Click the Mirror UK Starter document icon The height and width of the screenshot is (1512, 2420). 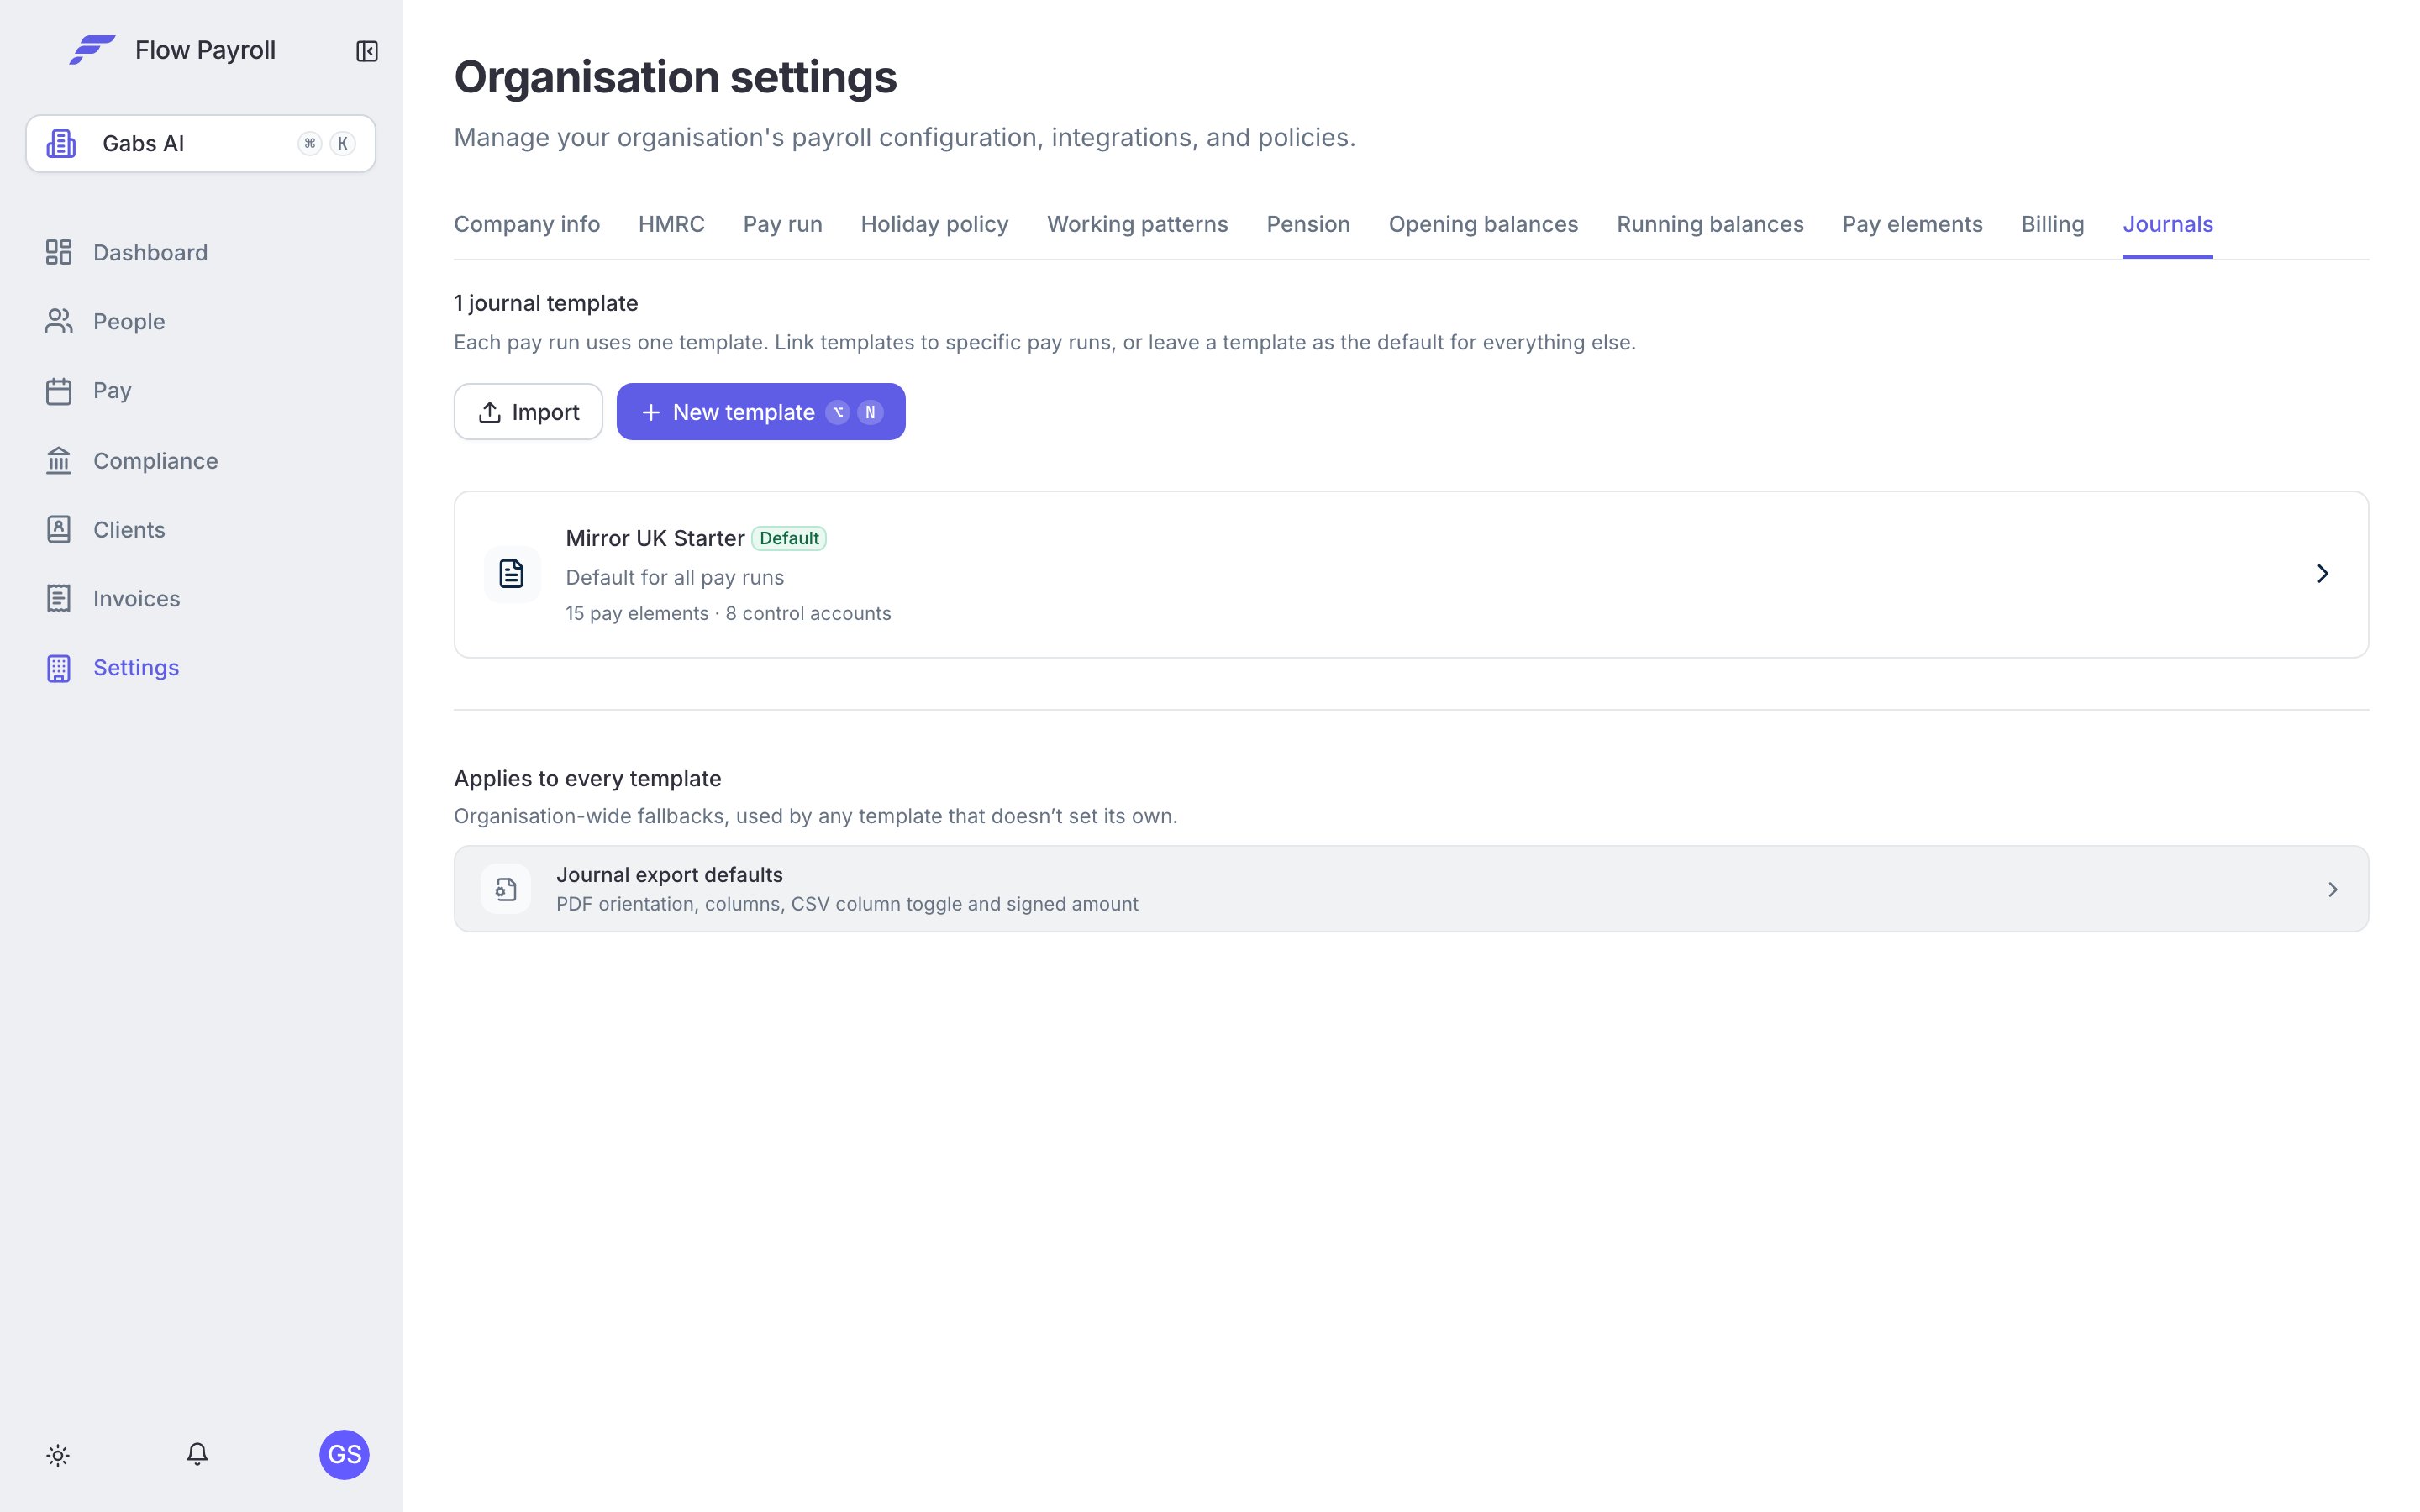pyautogui.click(x=511, y=574)
